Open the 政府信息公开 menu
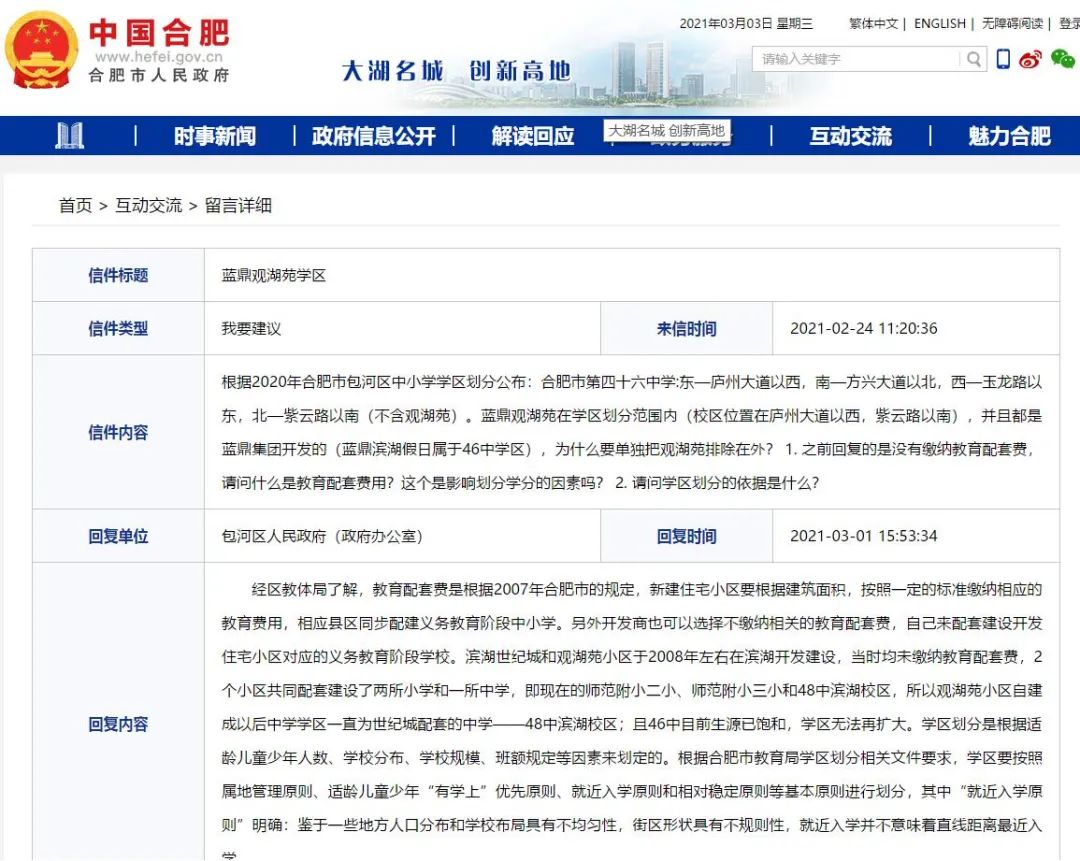 (373, 136)
